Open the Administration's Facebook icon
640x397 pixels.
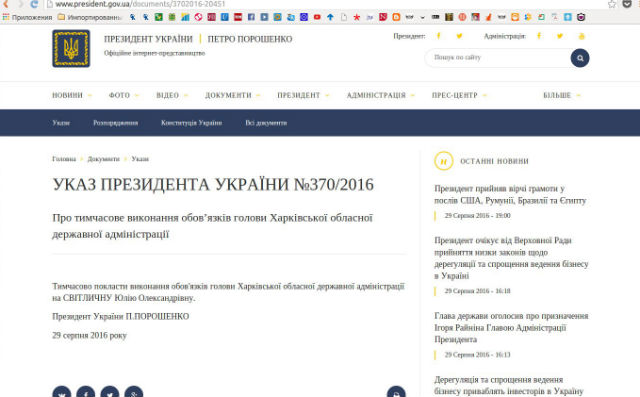click(539, 36)
